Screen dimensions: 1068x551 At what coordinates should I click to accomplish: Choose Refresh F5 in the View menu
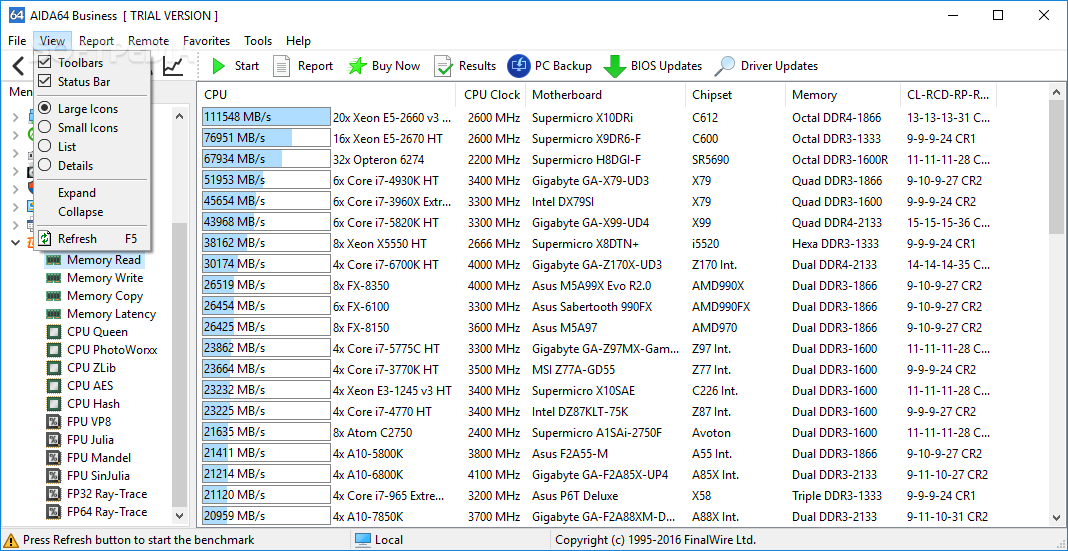91,239
